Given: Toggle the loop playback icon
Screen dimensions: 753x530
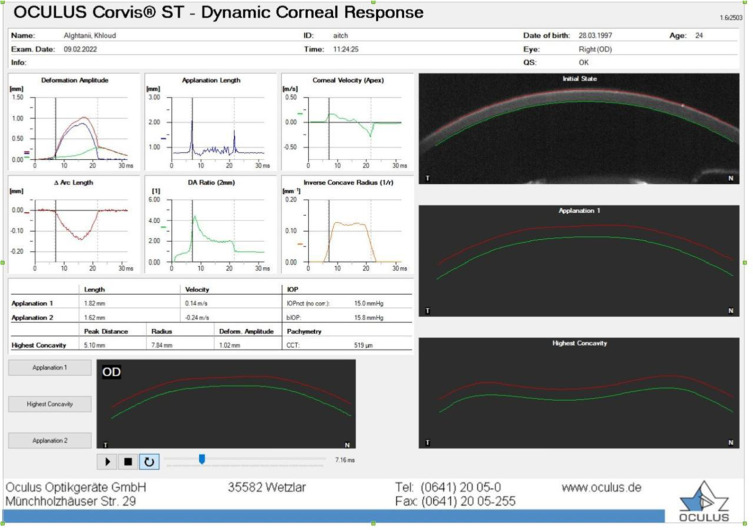Looking at the screenshot, I should 149,462.
